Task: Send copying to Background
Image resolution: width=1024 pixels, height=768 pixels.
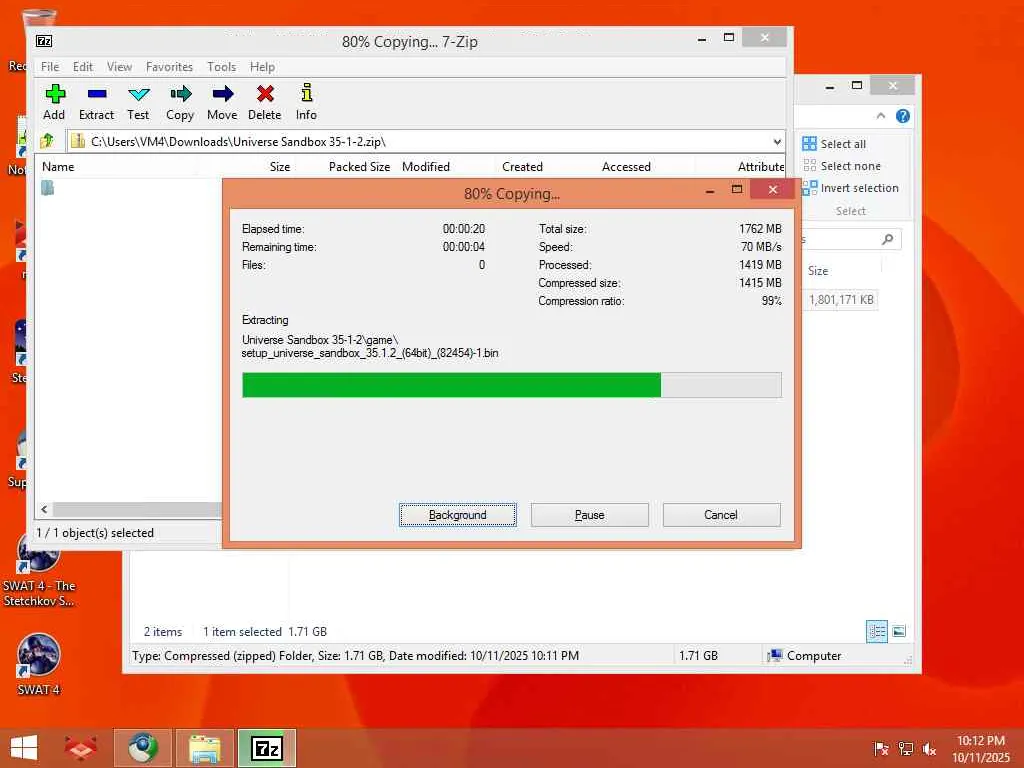Action: pos(458,515)
